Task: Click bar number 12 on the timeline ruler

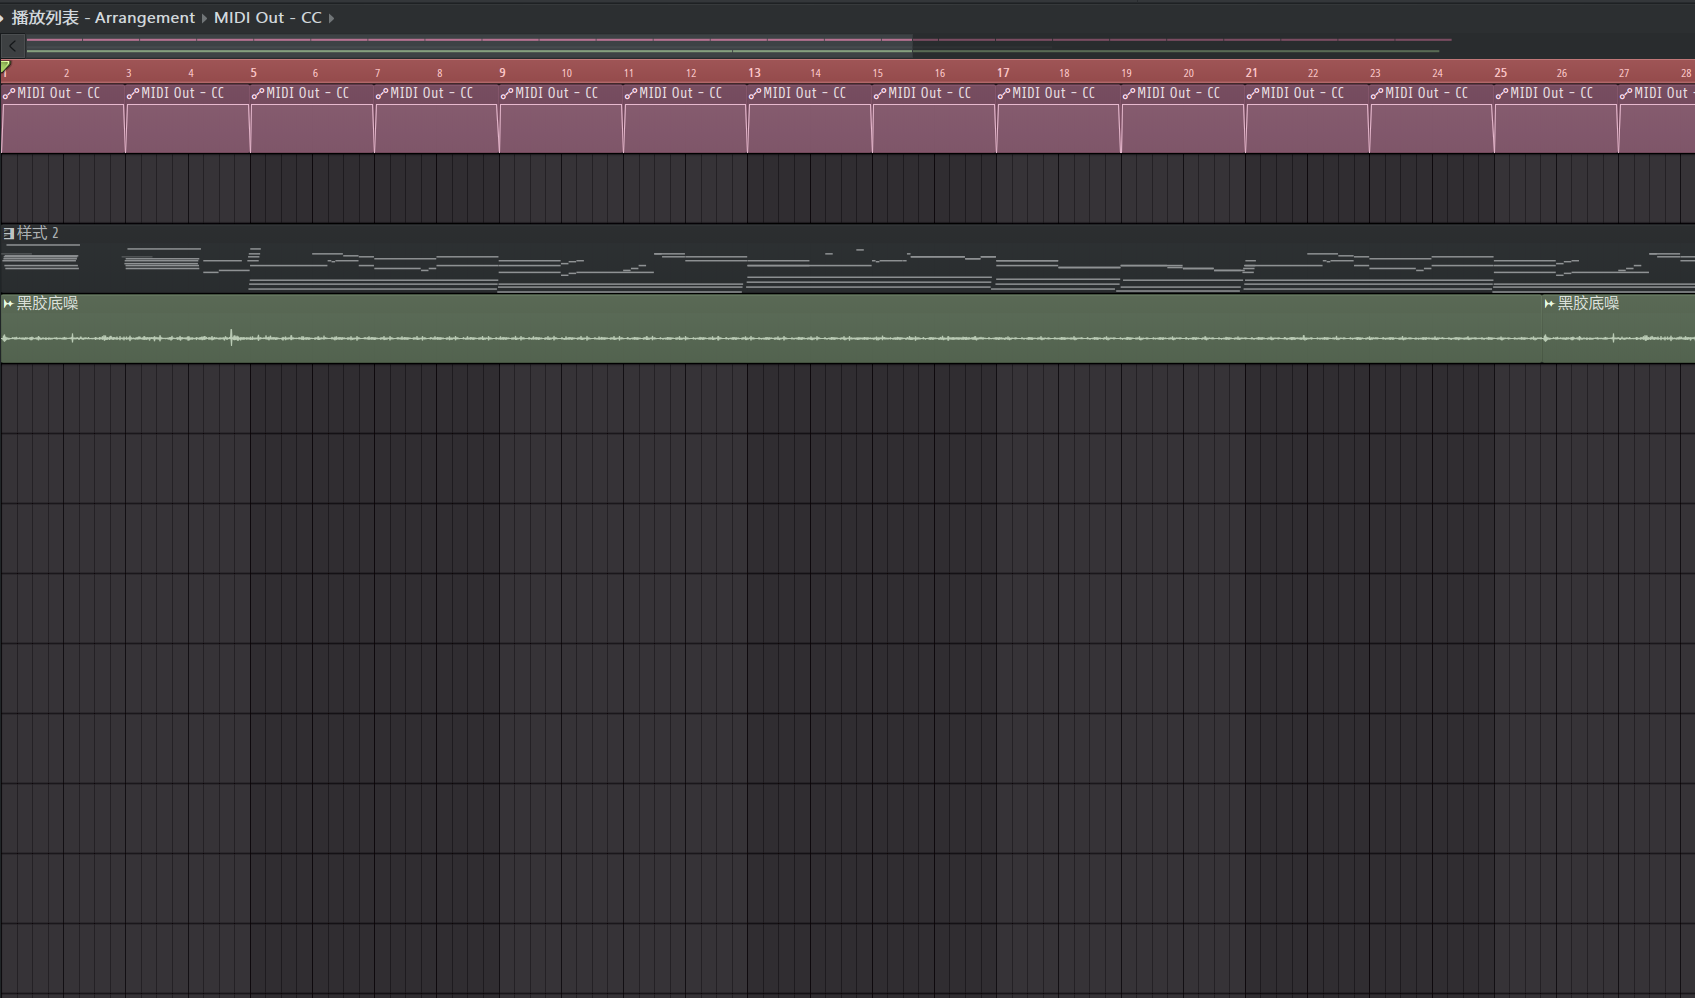Action: [x=691, y=73]
